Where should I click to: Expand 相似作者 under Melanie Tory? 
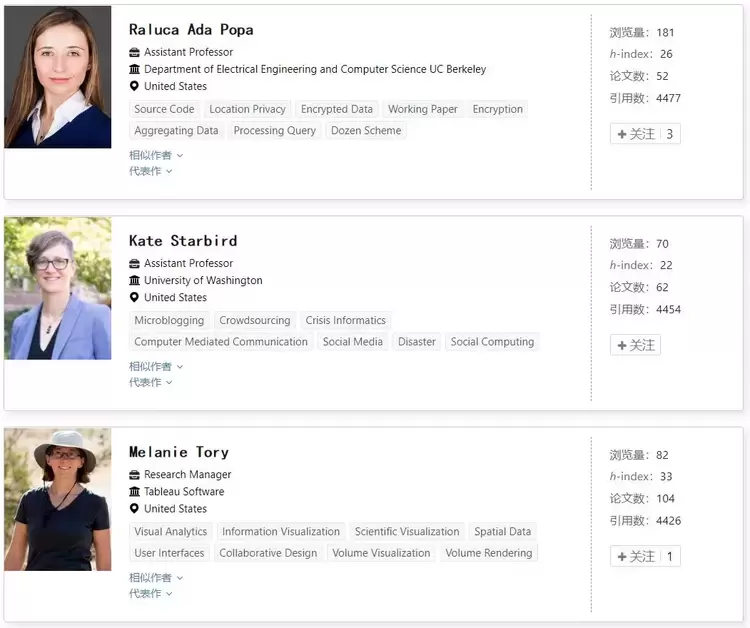156,577
